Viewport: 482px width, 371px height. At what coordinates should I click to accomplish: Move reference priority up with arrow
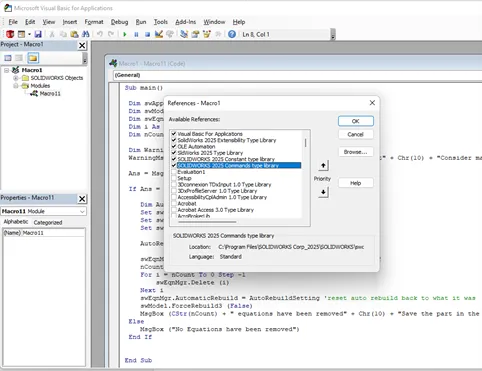pyautogui.click(x=323, y=165)
